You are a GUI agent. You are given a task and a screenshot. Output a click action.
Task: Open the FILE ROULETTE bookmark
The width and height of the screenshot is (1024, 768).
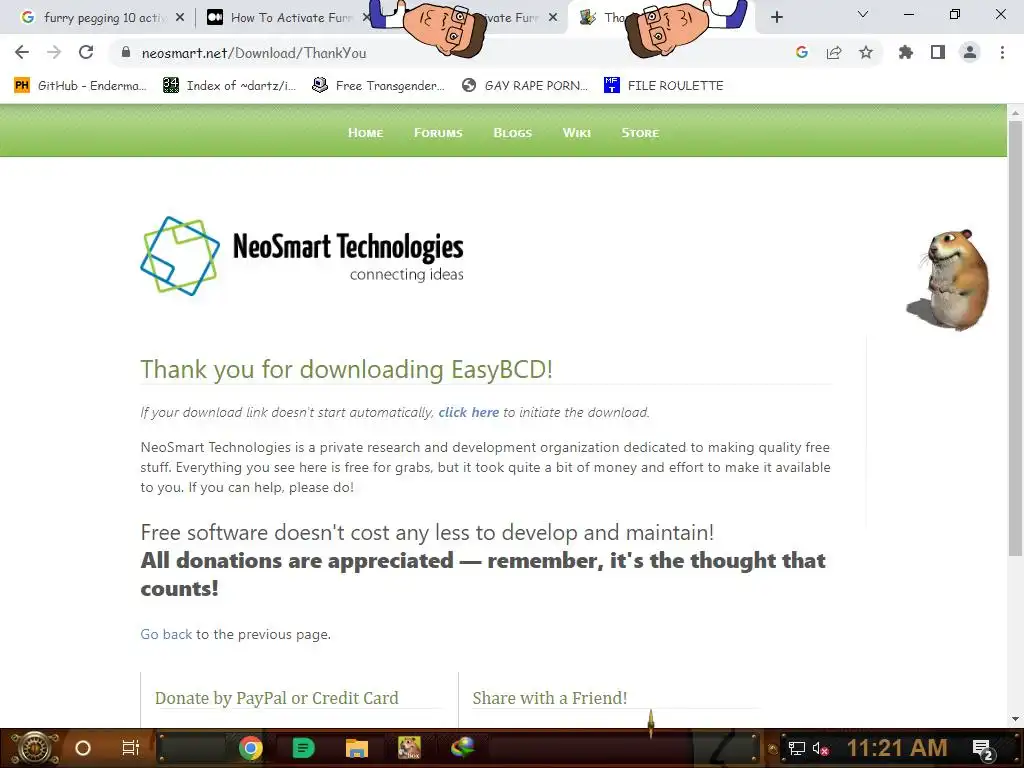[x=664, y=86]
